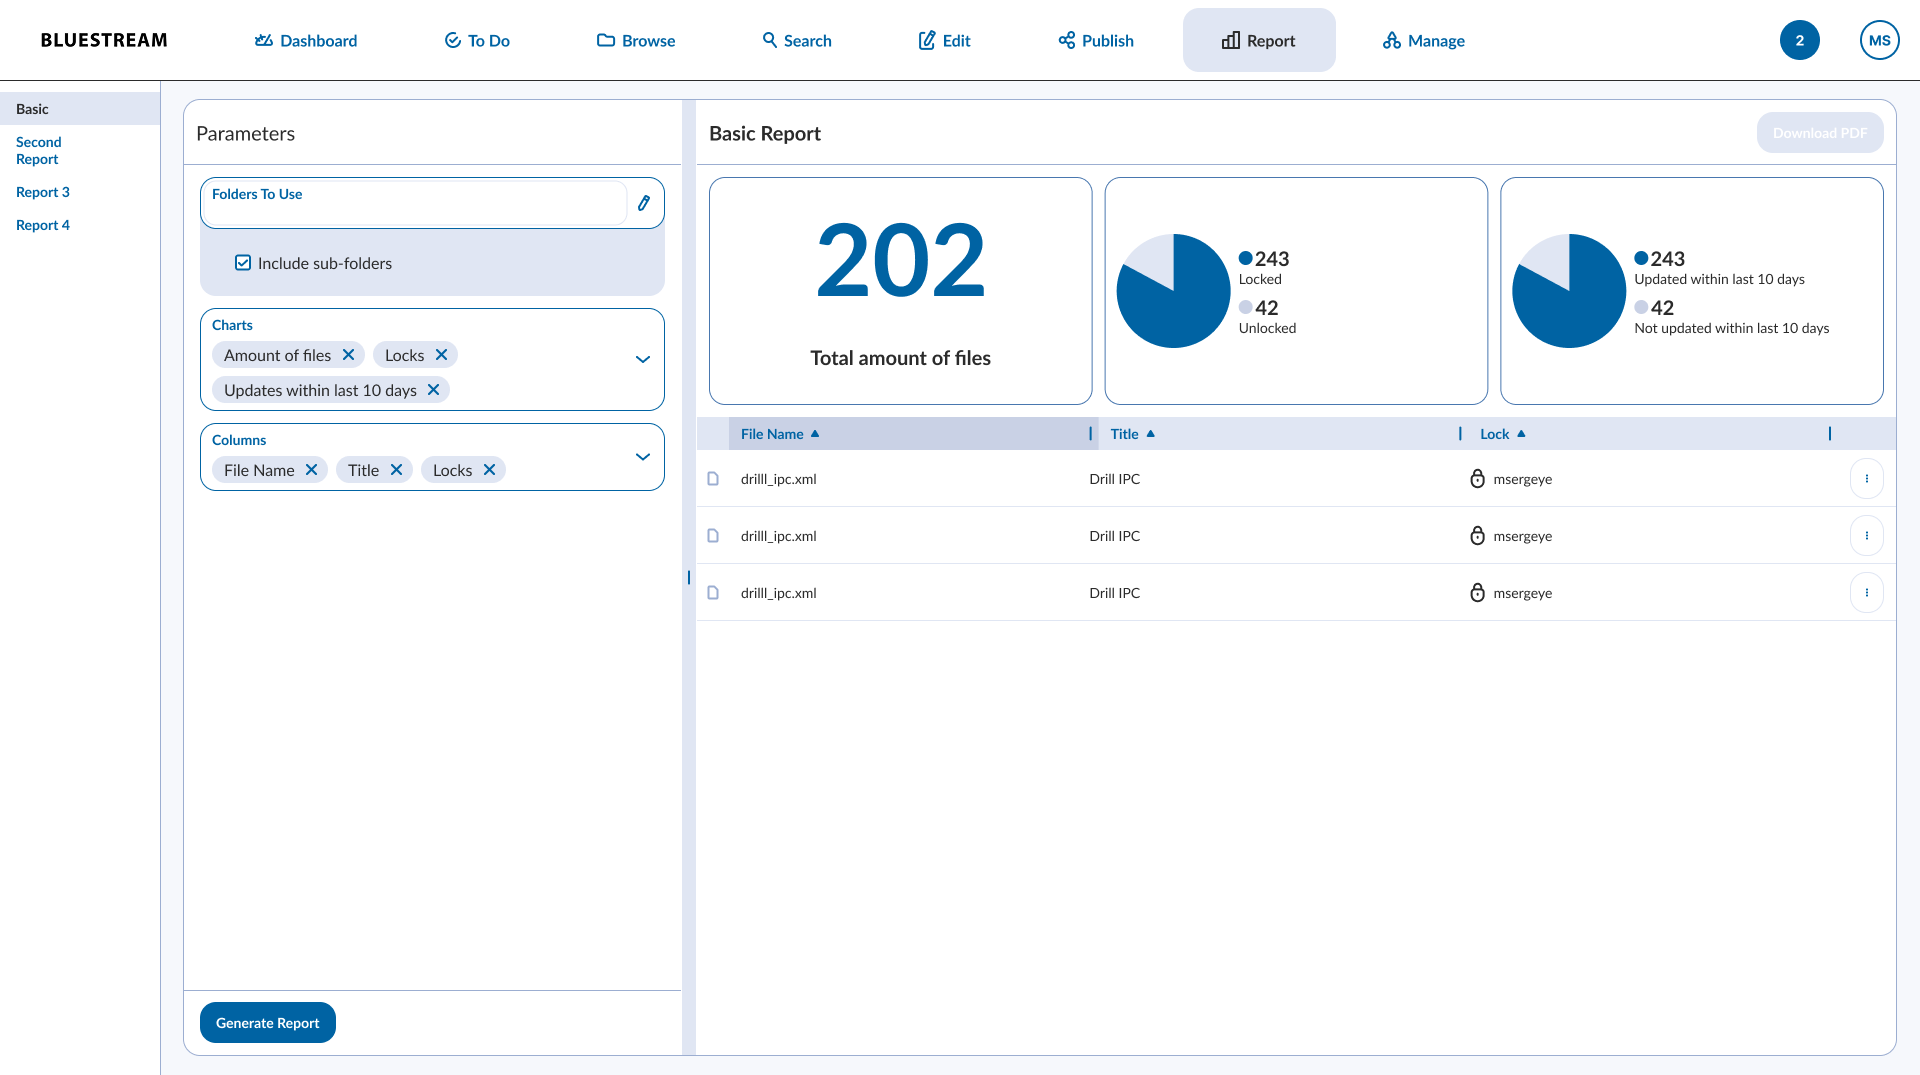Click the lock icon in second row
The width and height of the screenshot is (1920, 1075).
(x=1477, y=536)
